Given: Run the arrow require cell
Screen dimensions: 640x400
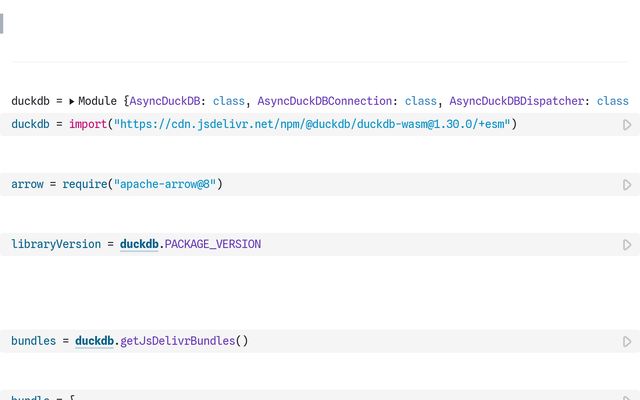Looking at the screenshot, I should [x=627, y=185].
